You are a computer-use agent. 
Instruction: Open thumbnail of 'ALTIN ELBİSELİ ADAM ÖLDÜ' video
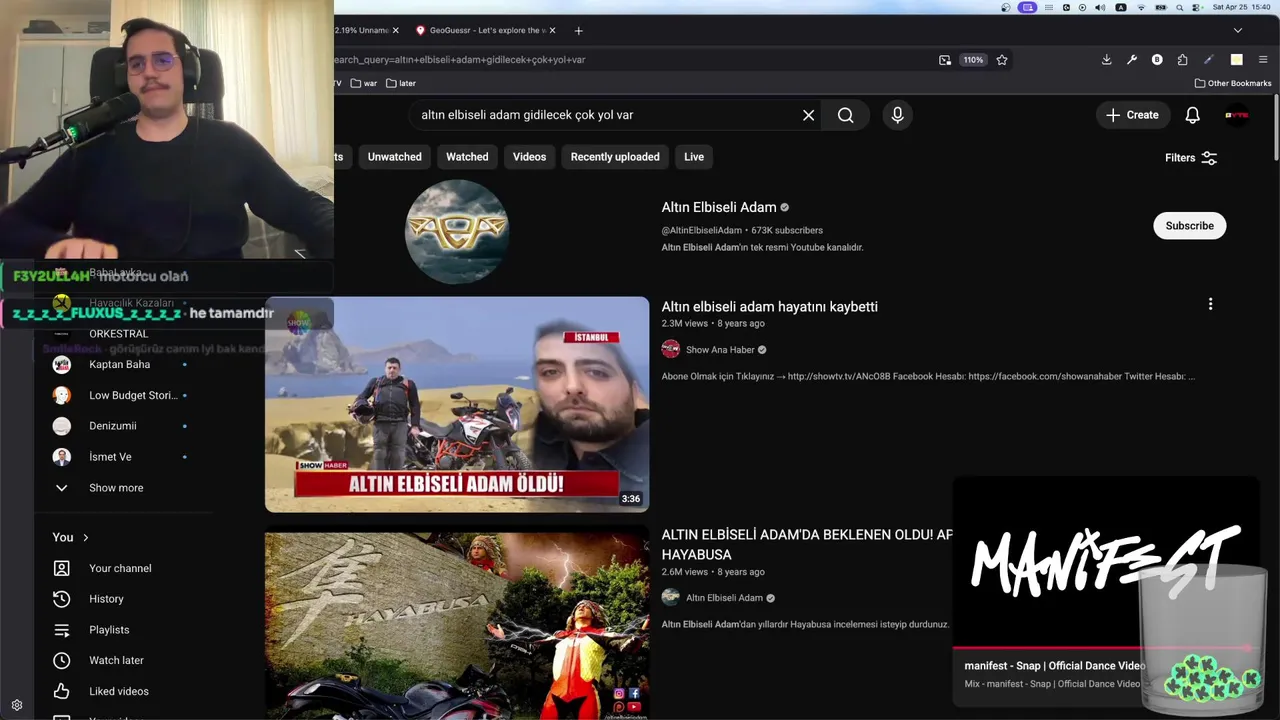457,404
